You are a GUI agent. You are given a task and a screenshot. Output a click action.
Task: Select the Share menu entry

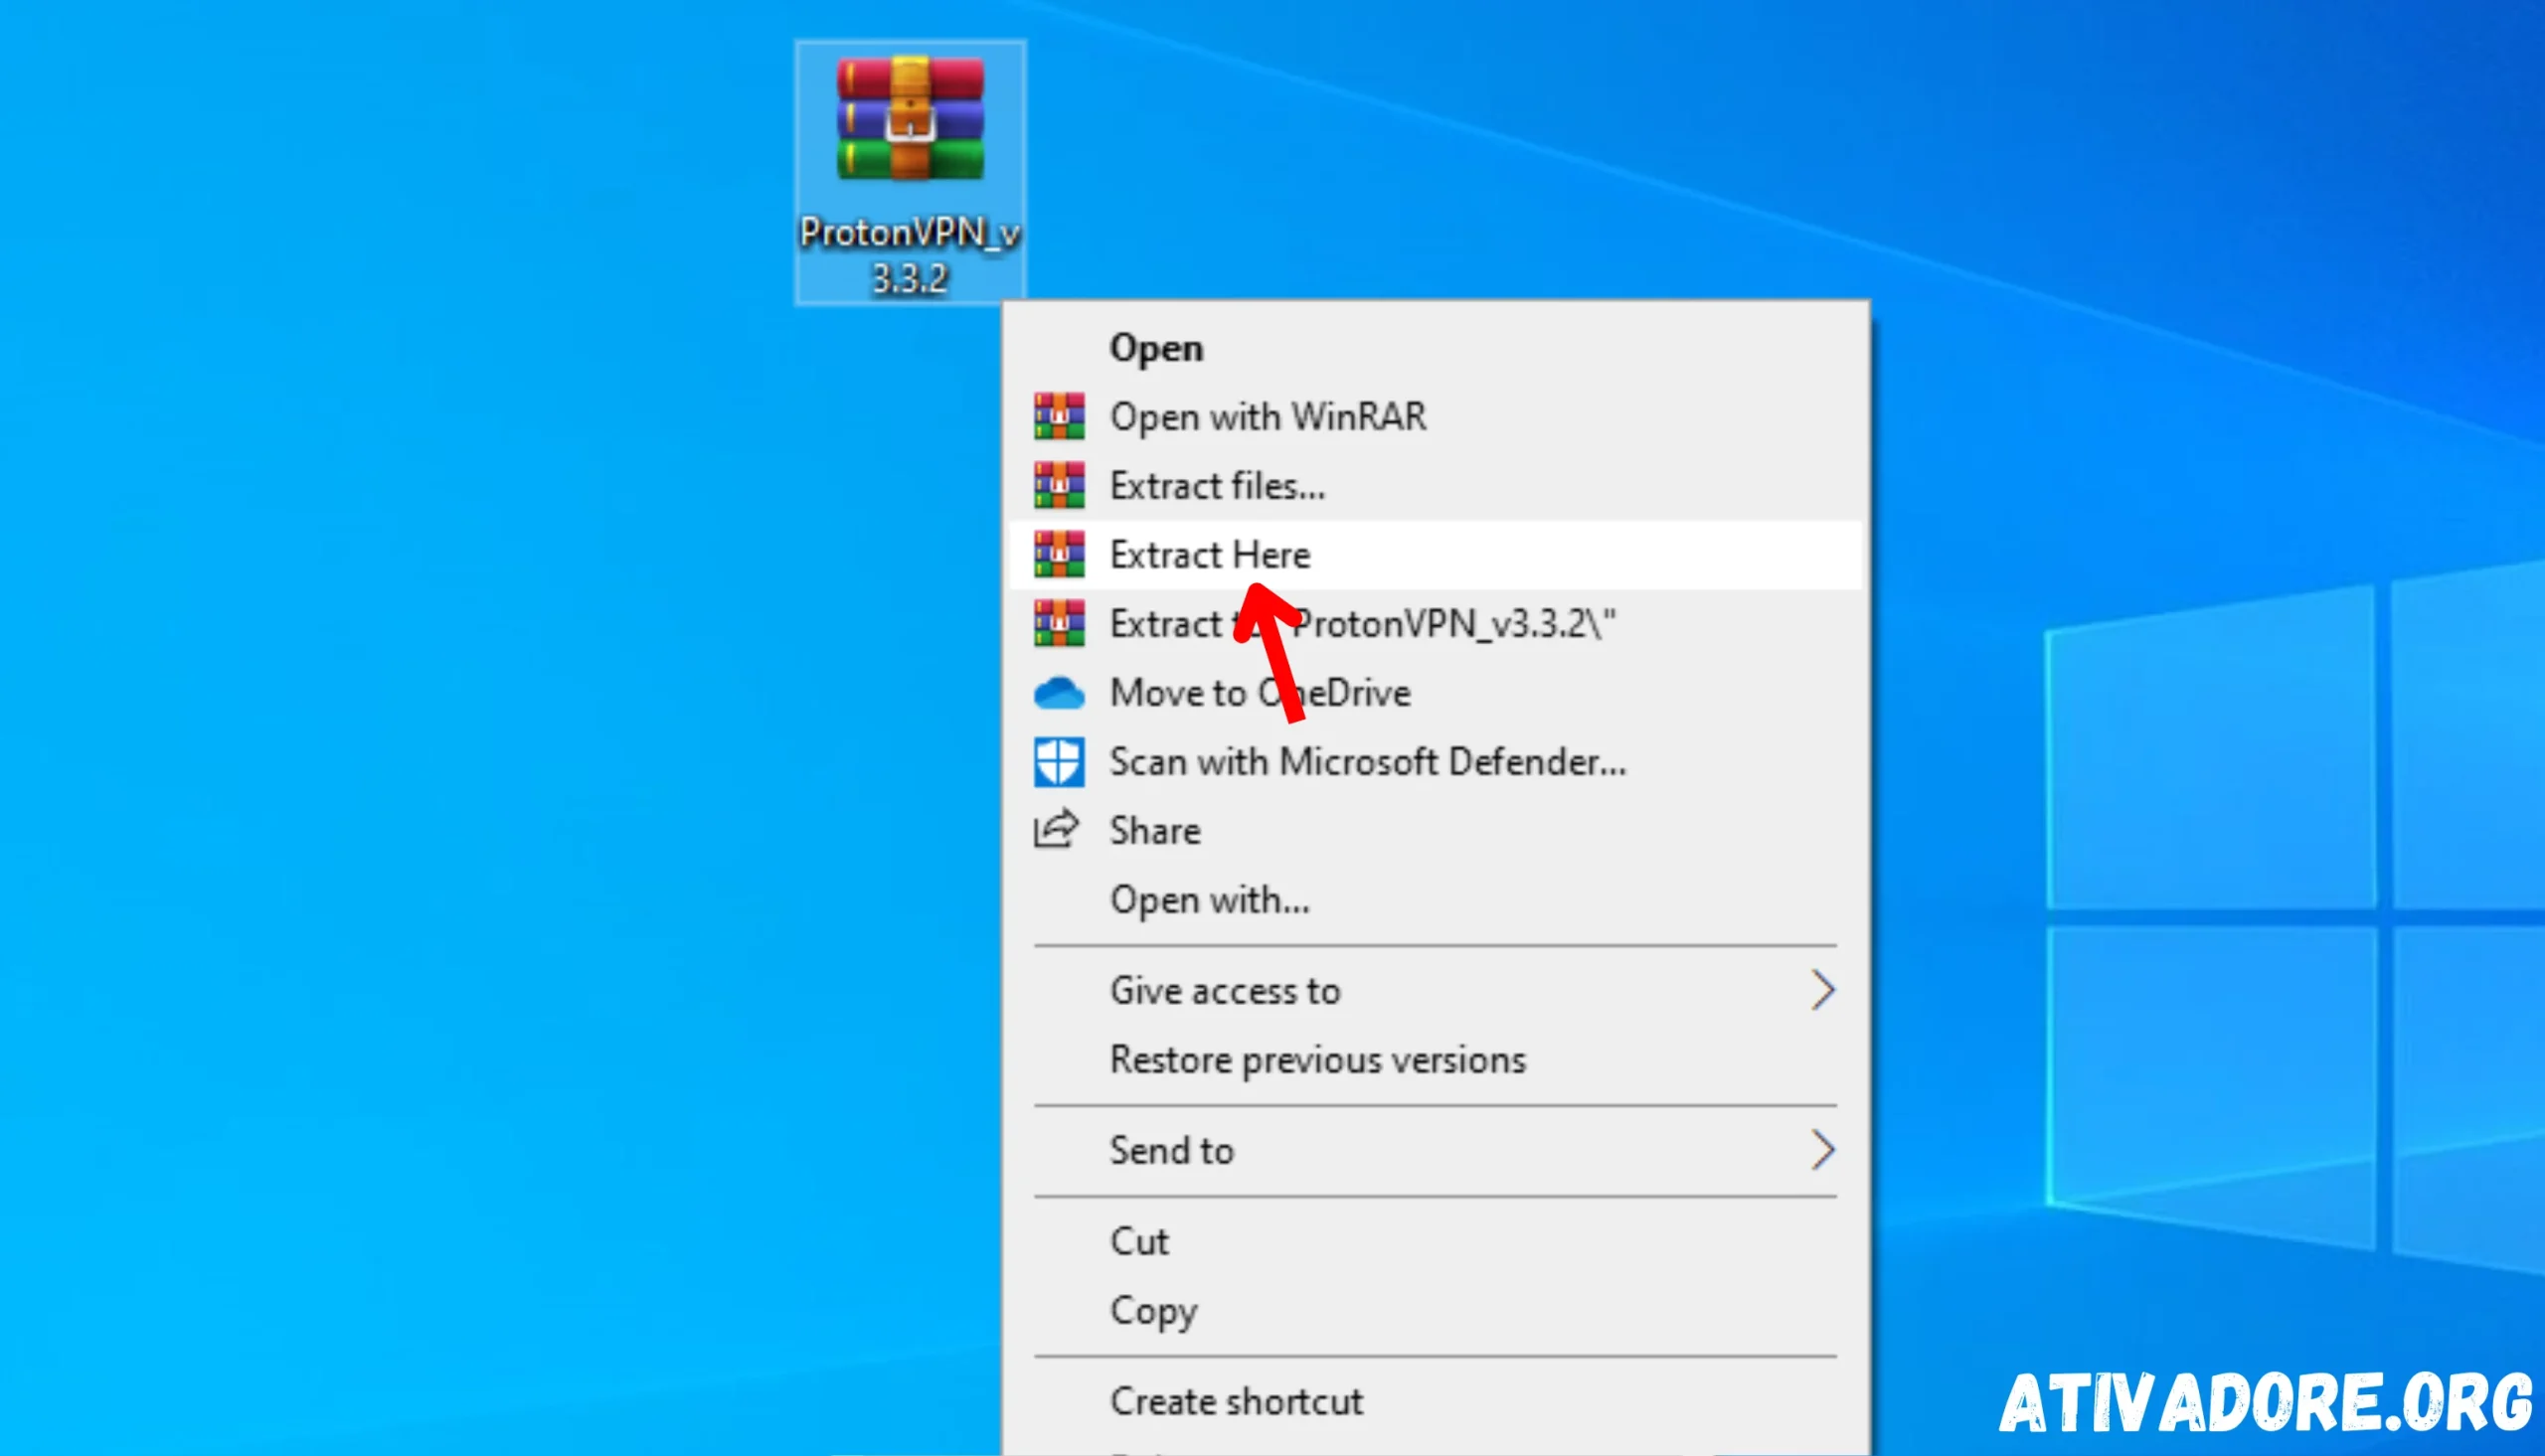click(1435, 830)
